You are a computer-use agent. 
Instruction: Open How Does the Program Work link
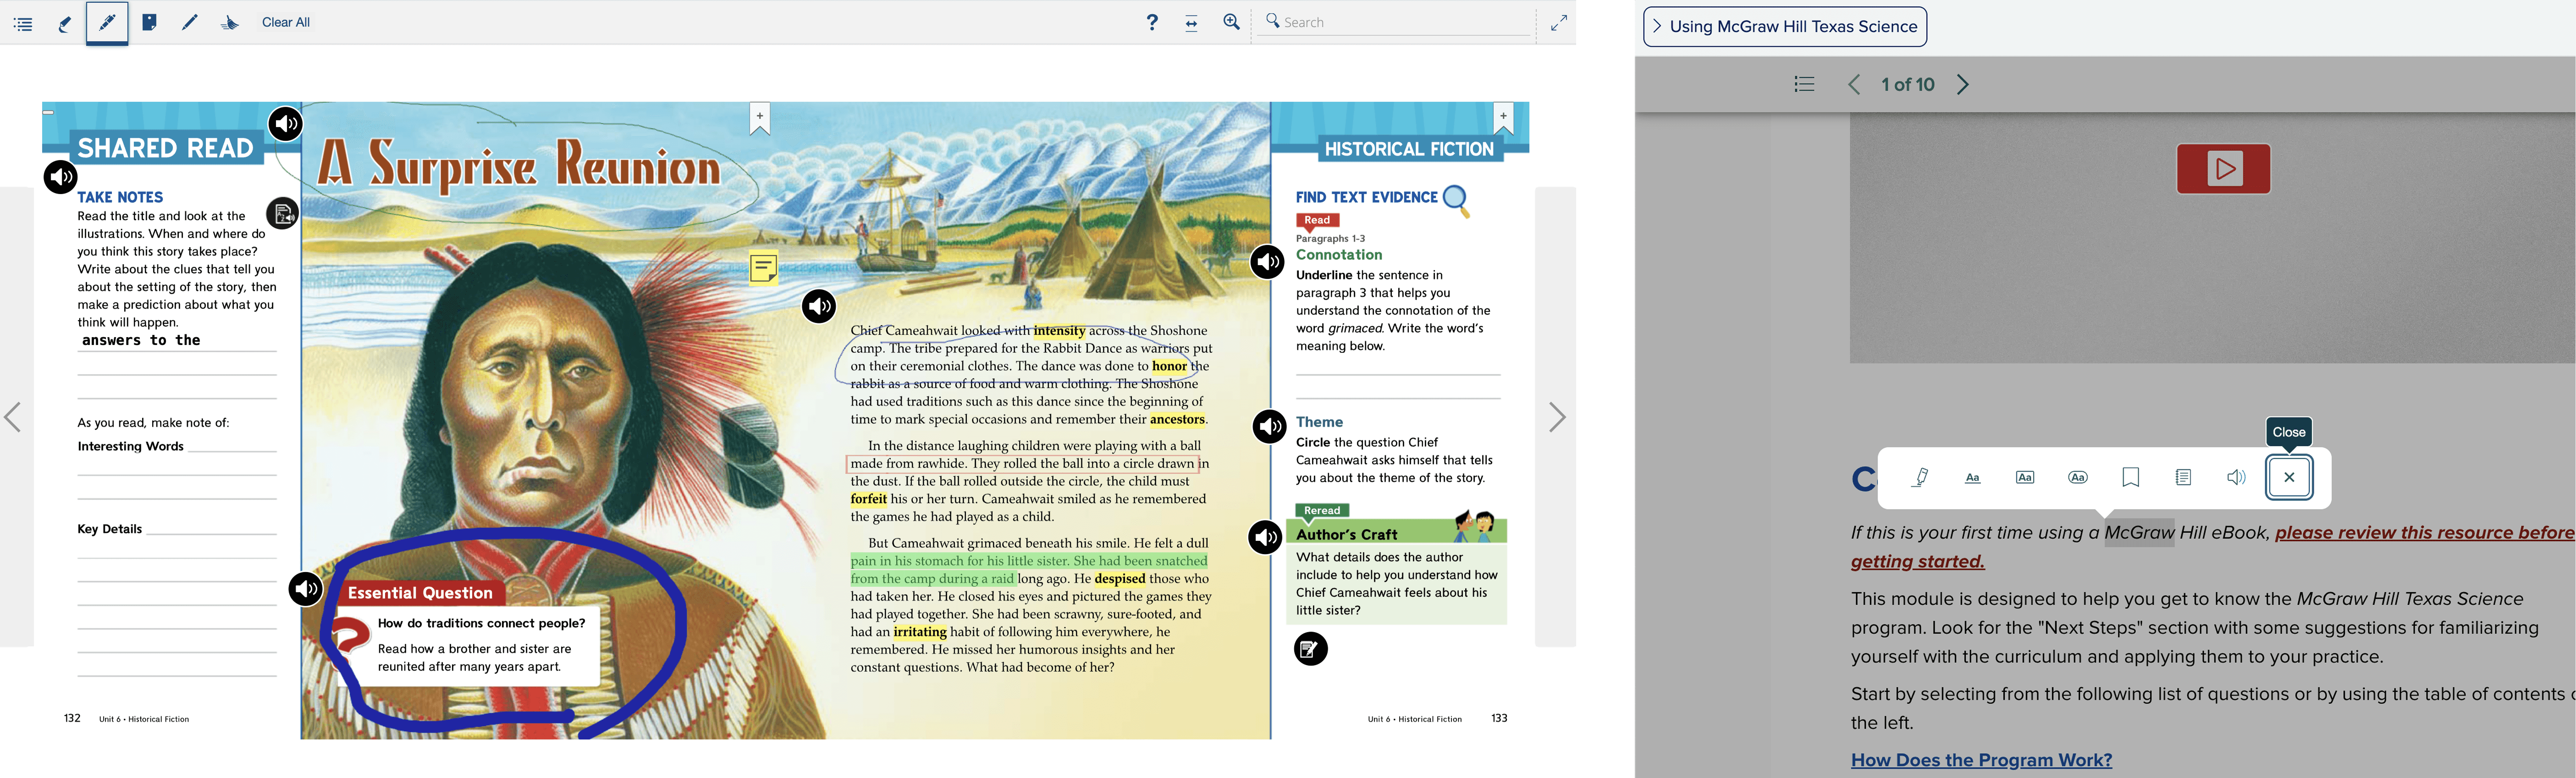click(x=1980, y=760)
